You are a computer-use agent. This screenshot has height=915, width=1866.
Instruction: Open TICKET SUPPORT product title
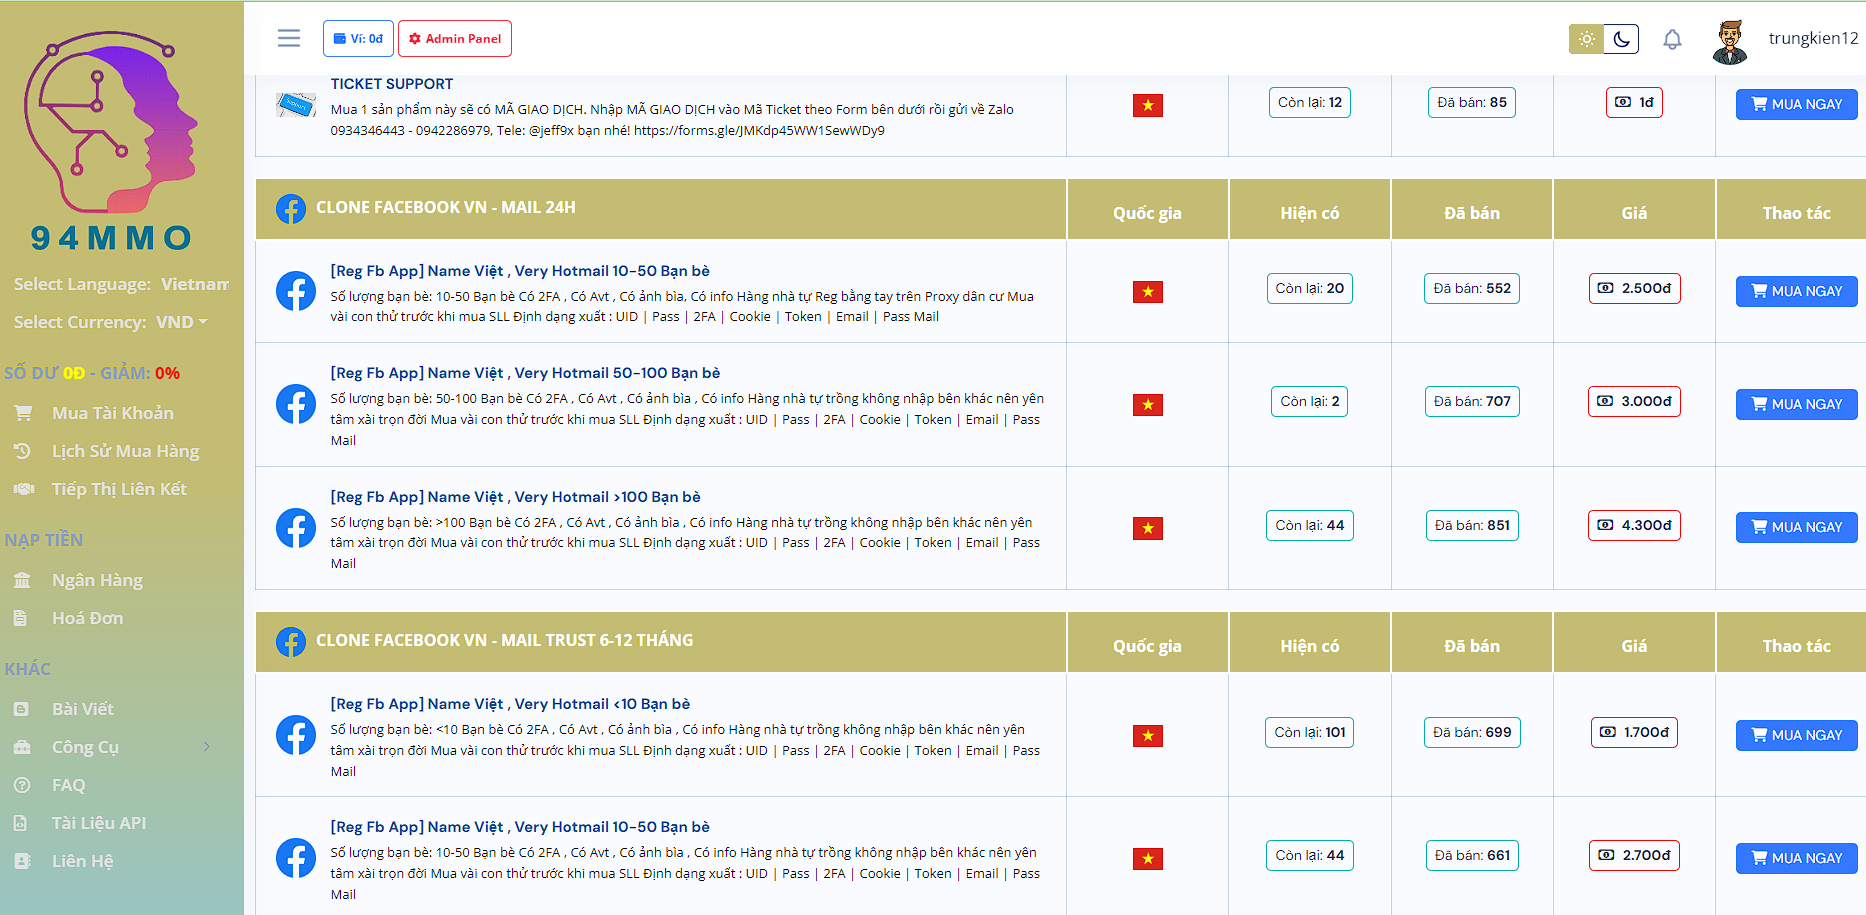(x=392, y=84)
